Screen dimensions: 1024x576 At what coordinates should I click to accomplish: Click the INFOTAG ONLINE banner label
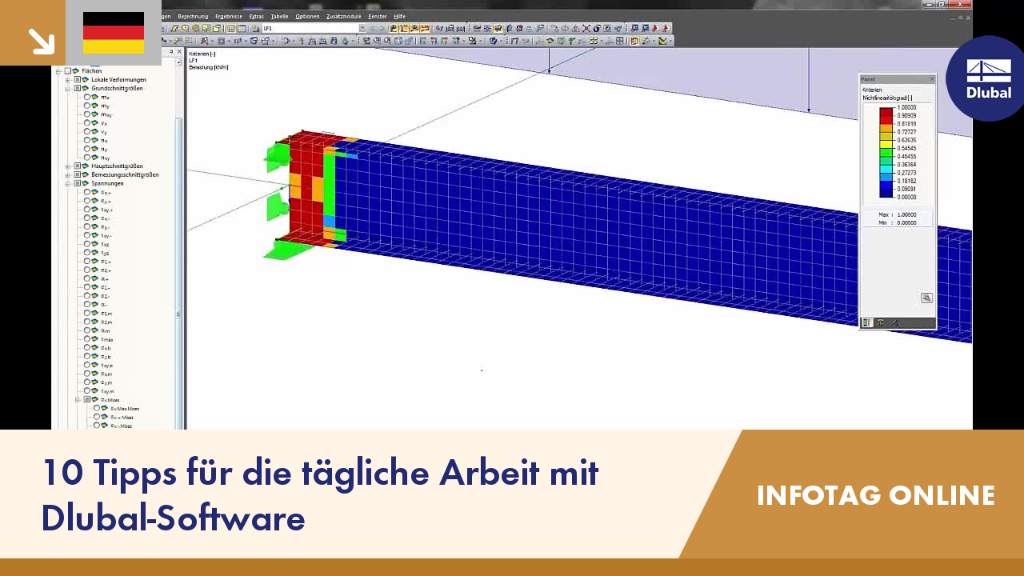click(875, 496)
